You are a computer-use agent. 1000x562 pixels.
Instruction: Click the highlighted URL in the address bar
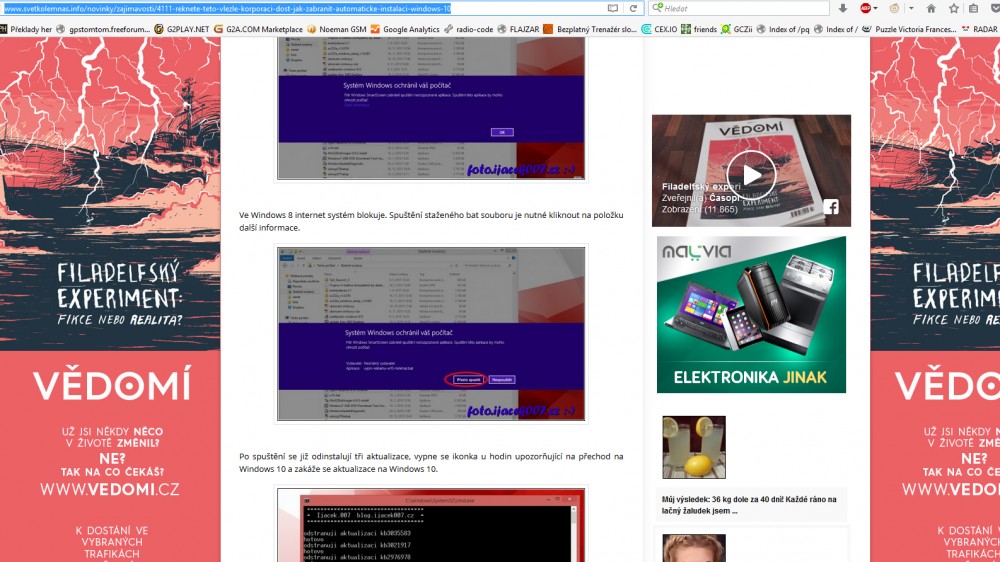tap(230, 8)
